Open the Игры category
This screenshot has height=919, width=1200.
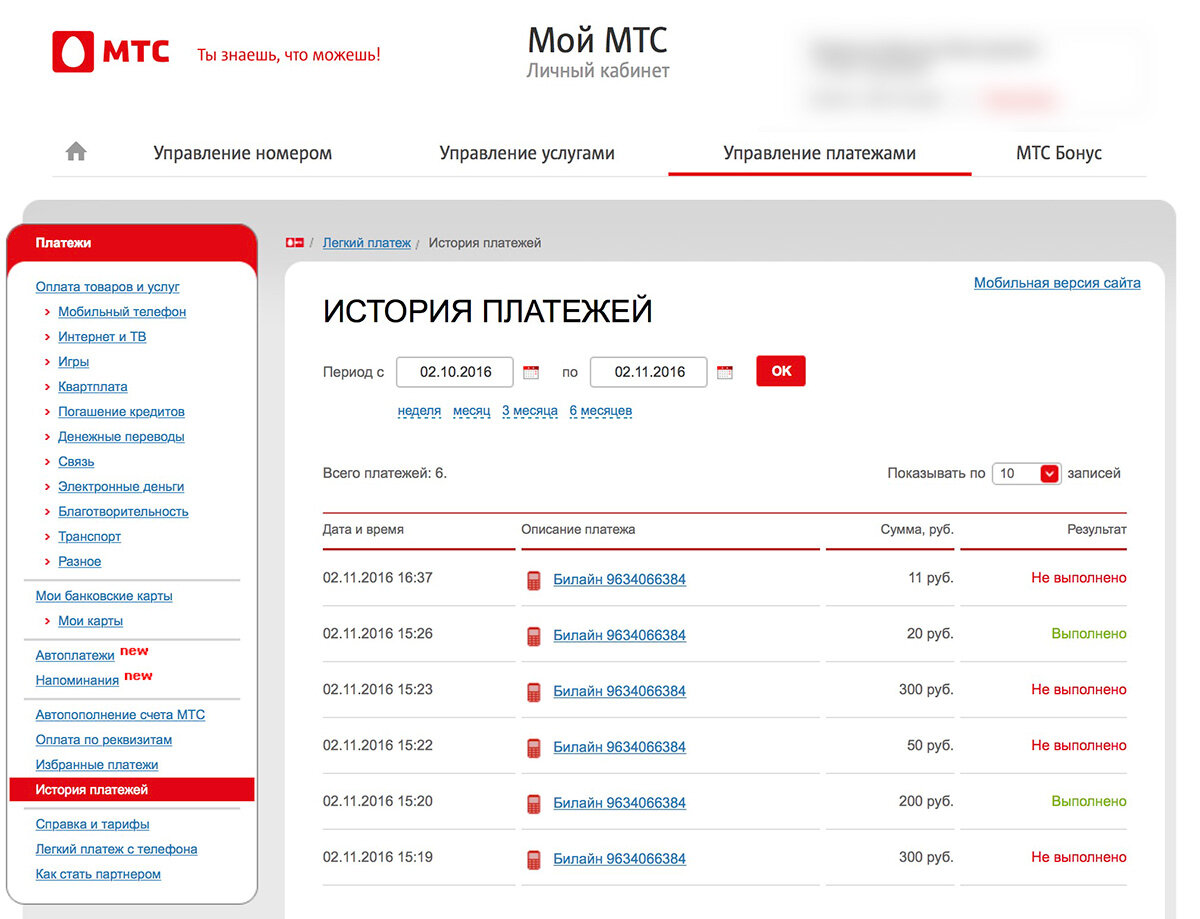click(74, 362)
